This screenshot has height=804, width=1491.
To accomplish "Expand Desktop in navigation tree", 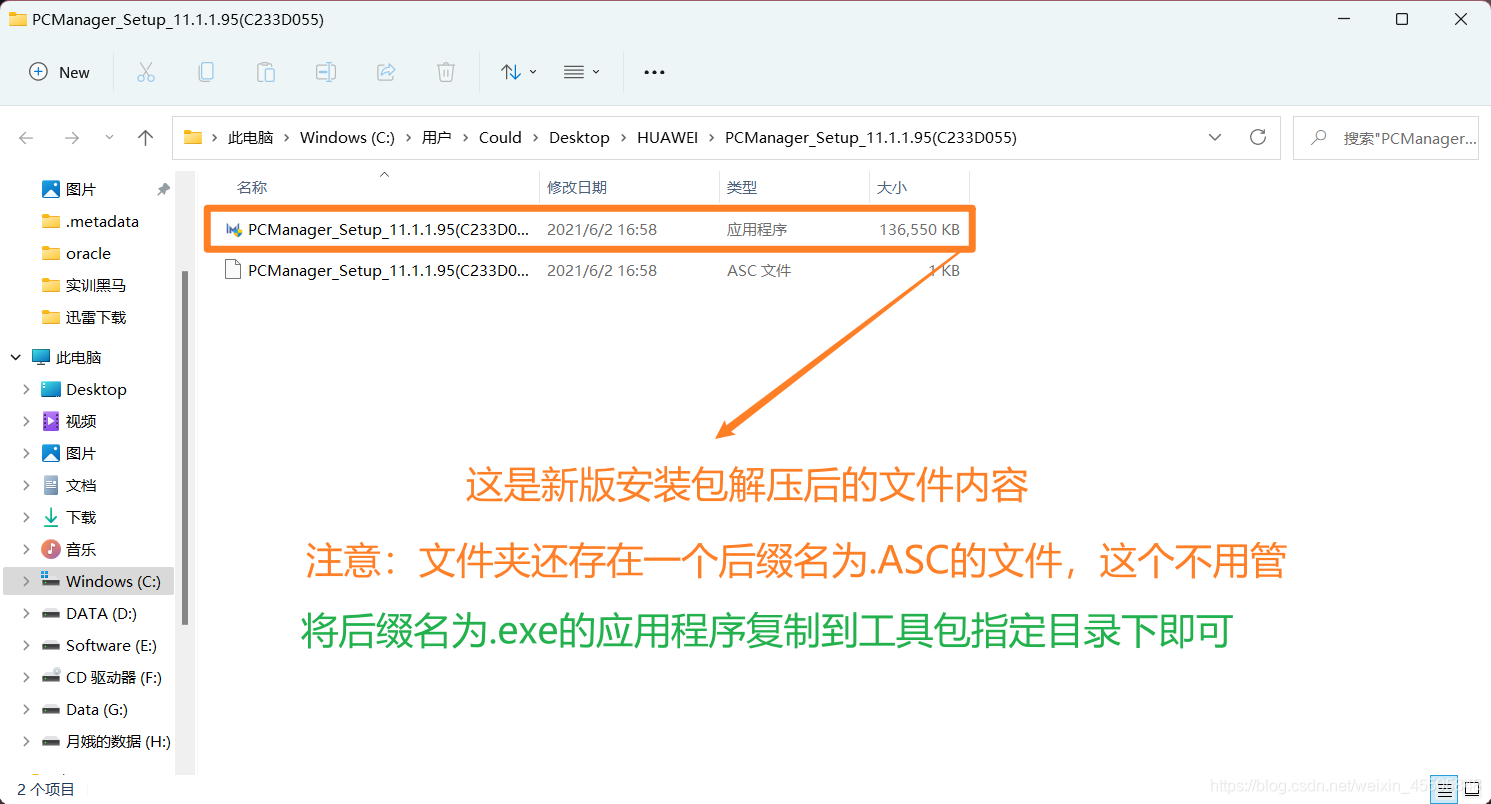I will 26,389.
